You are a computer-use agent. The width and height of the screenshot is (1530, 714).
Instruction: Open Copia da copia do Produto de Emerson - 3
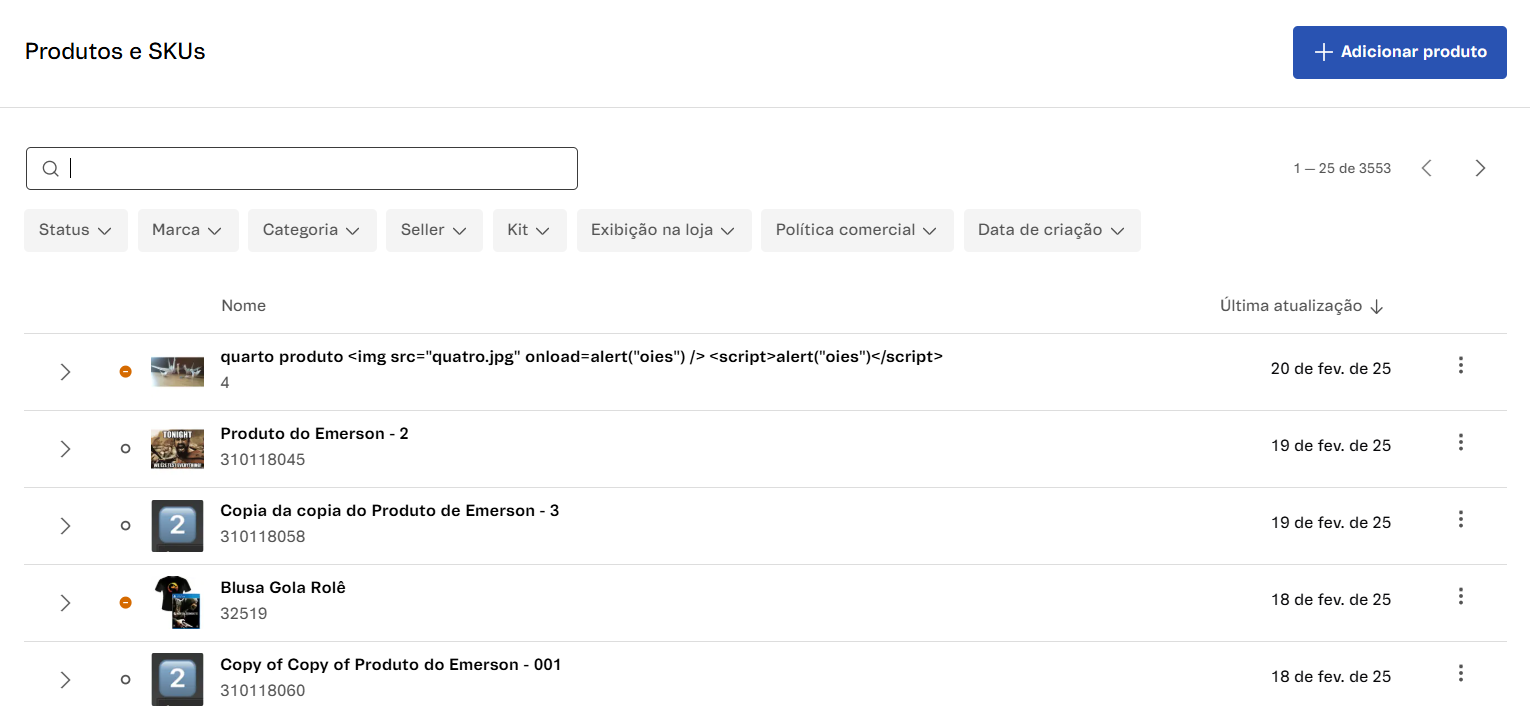[390, 510]
